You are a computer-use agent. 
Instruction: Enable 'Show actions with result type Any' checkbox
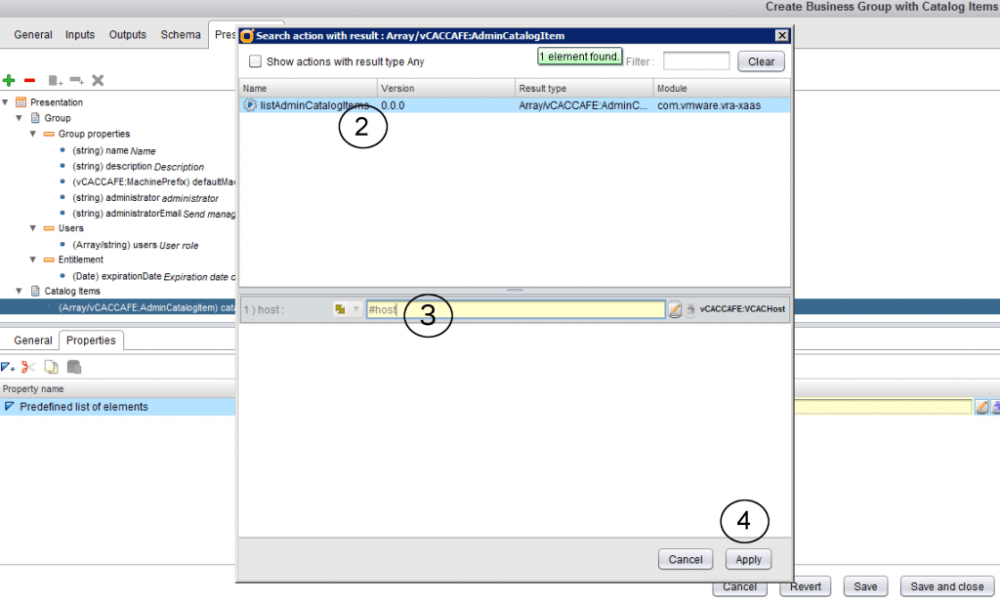[x=255, y=61]
